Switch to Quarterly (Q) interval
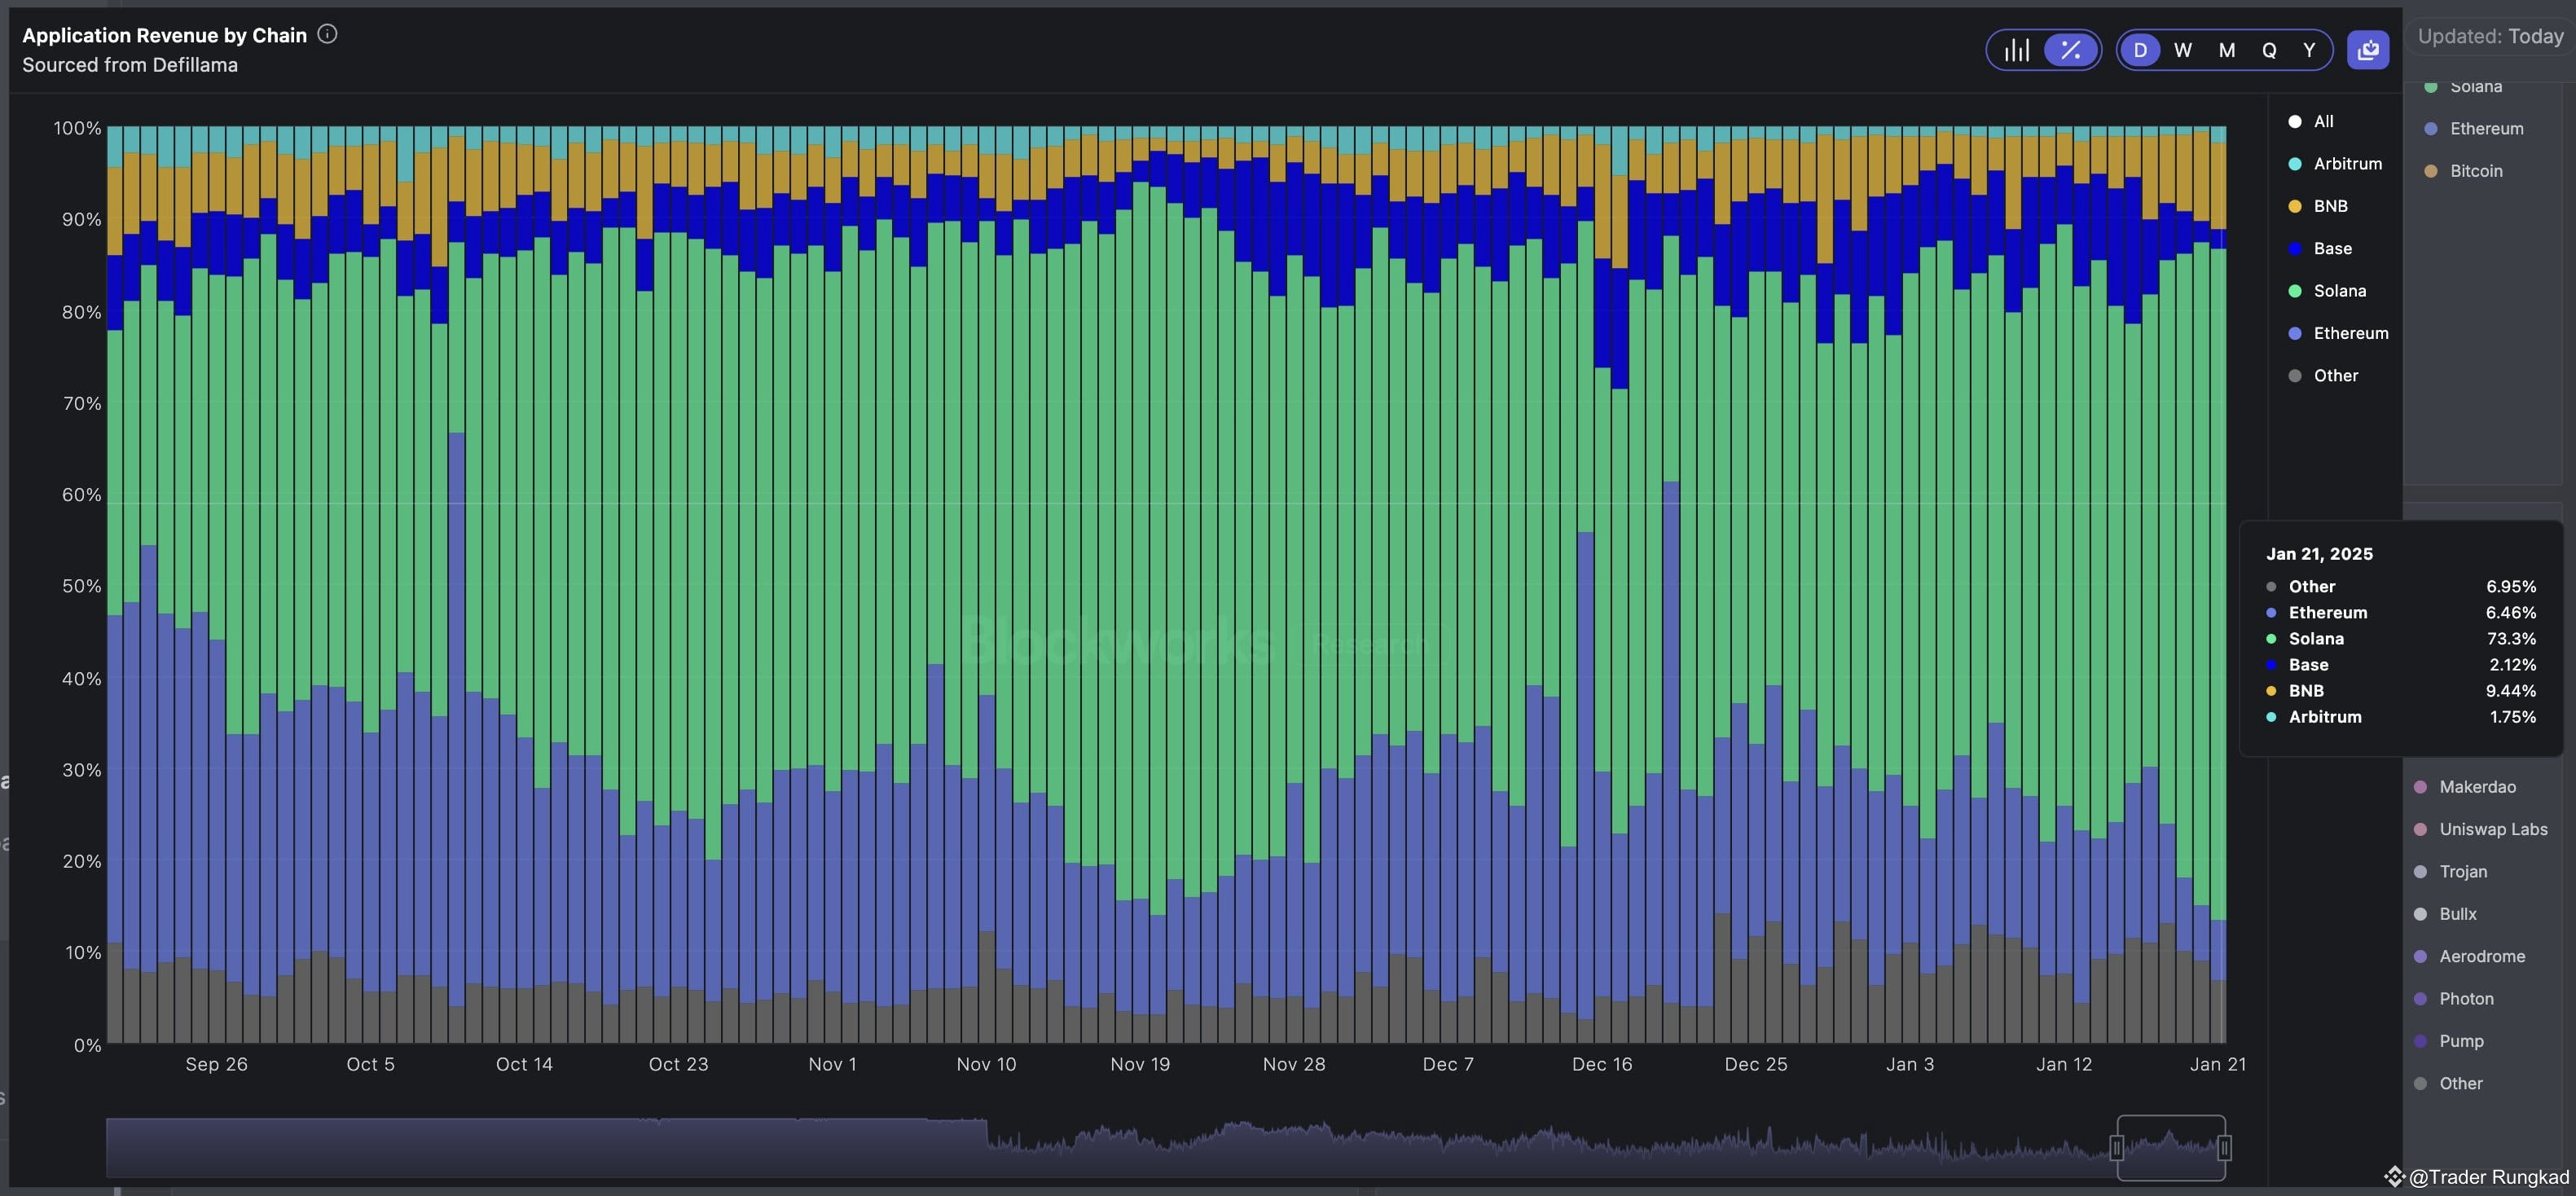Viewport: 2576px width, 1196px height. coord(2269,50)
